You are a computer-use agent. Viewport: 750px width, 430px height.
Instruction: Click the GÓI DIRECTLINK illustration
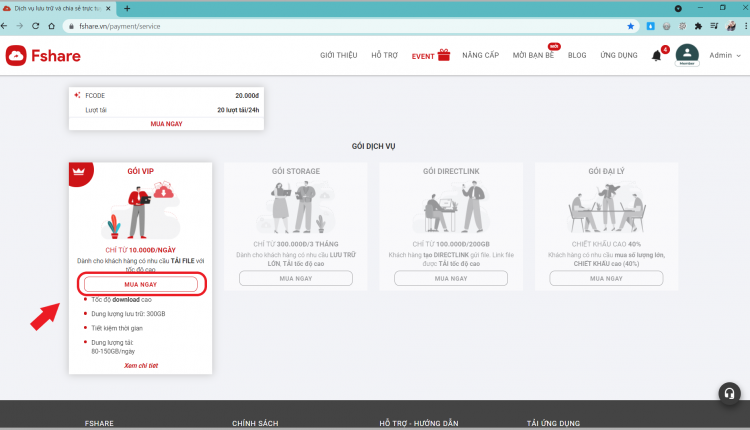pyautogui.click(x=451, y=207)
